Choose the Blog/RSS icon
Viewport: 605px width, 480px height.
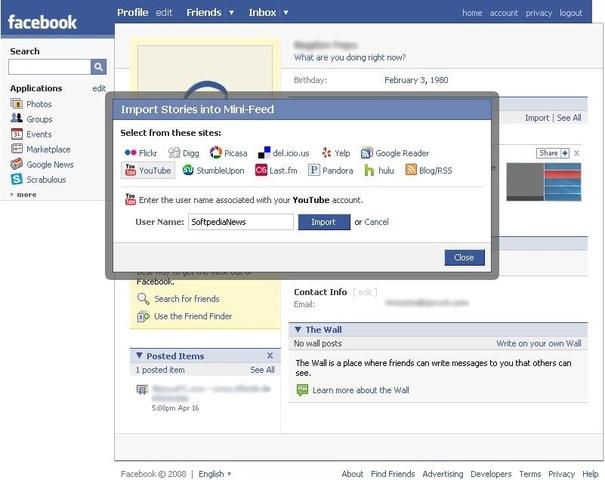[411, 170]
